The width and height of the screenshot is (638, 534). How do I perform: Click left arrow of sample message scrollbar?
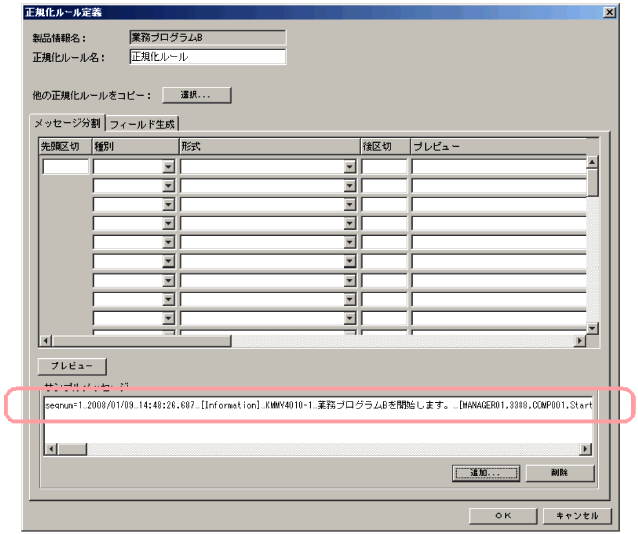[x=50, y=448]
